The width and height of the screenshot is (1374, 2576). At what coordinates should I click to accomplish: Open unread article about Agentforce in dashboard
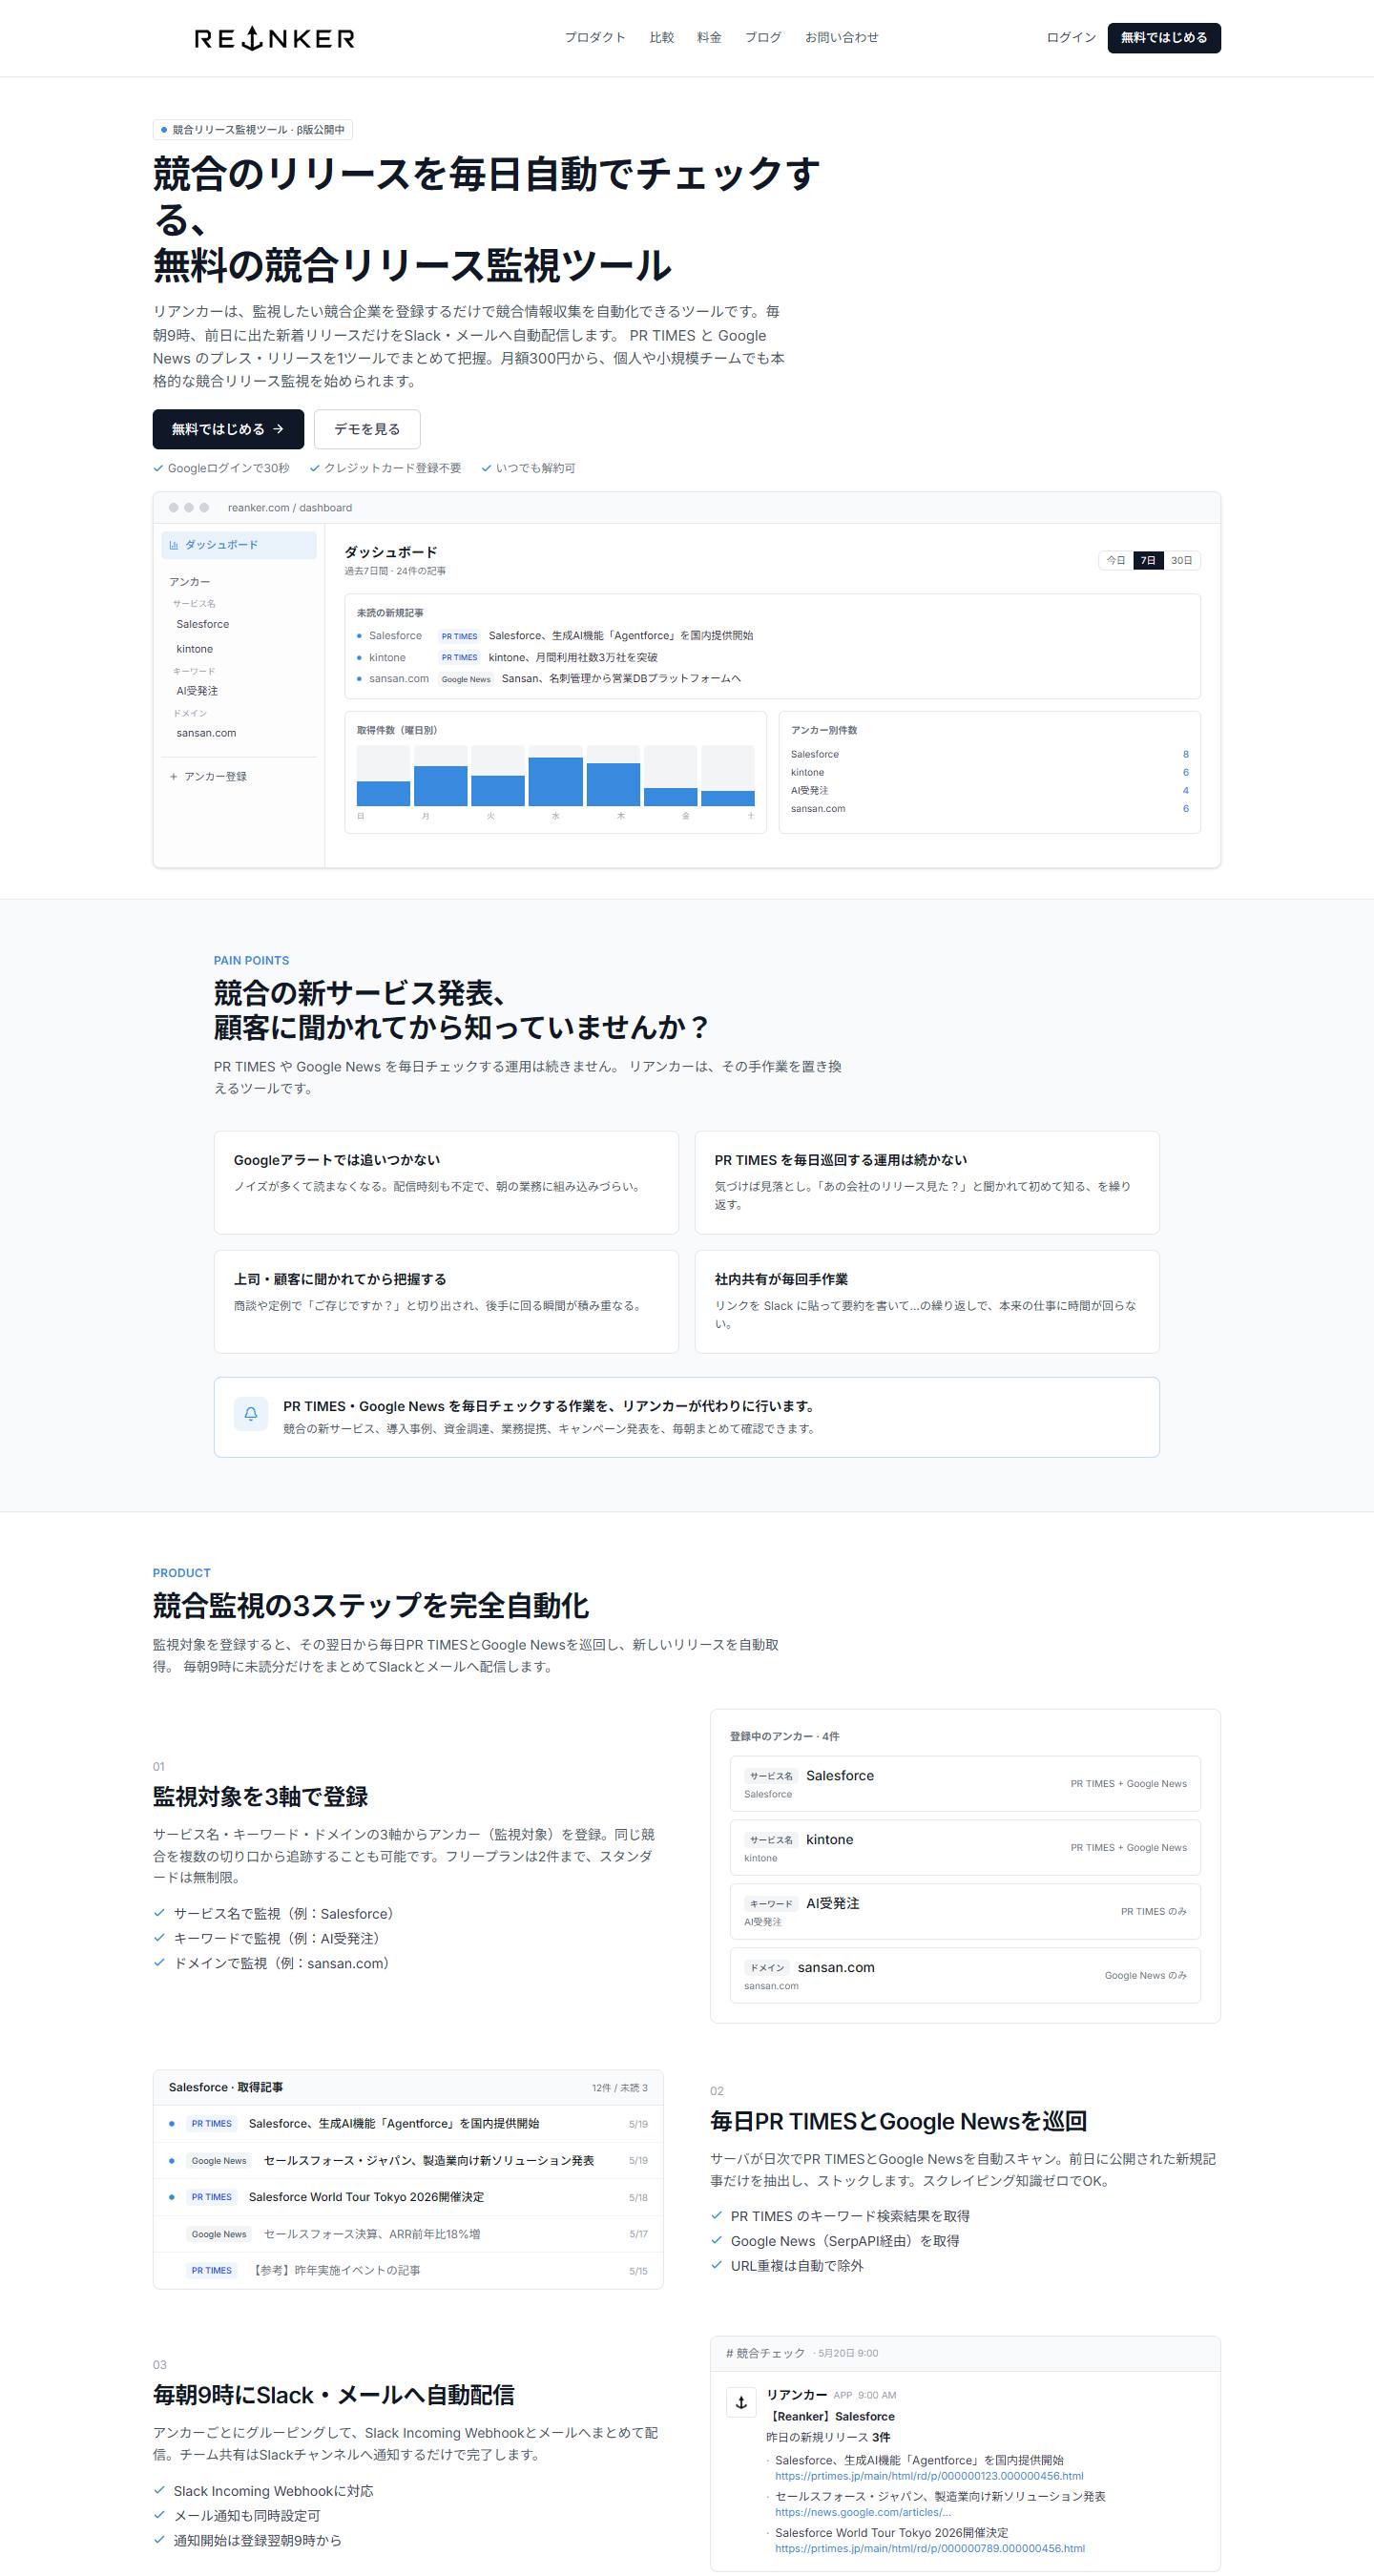(621, 636)
